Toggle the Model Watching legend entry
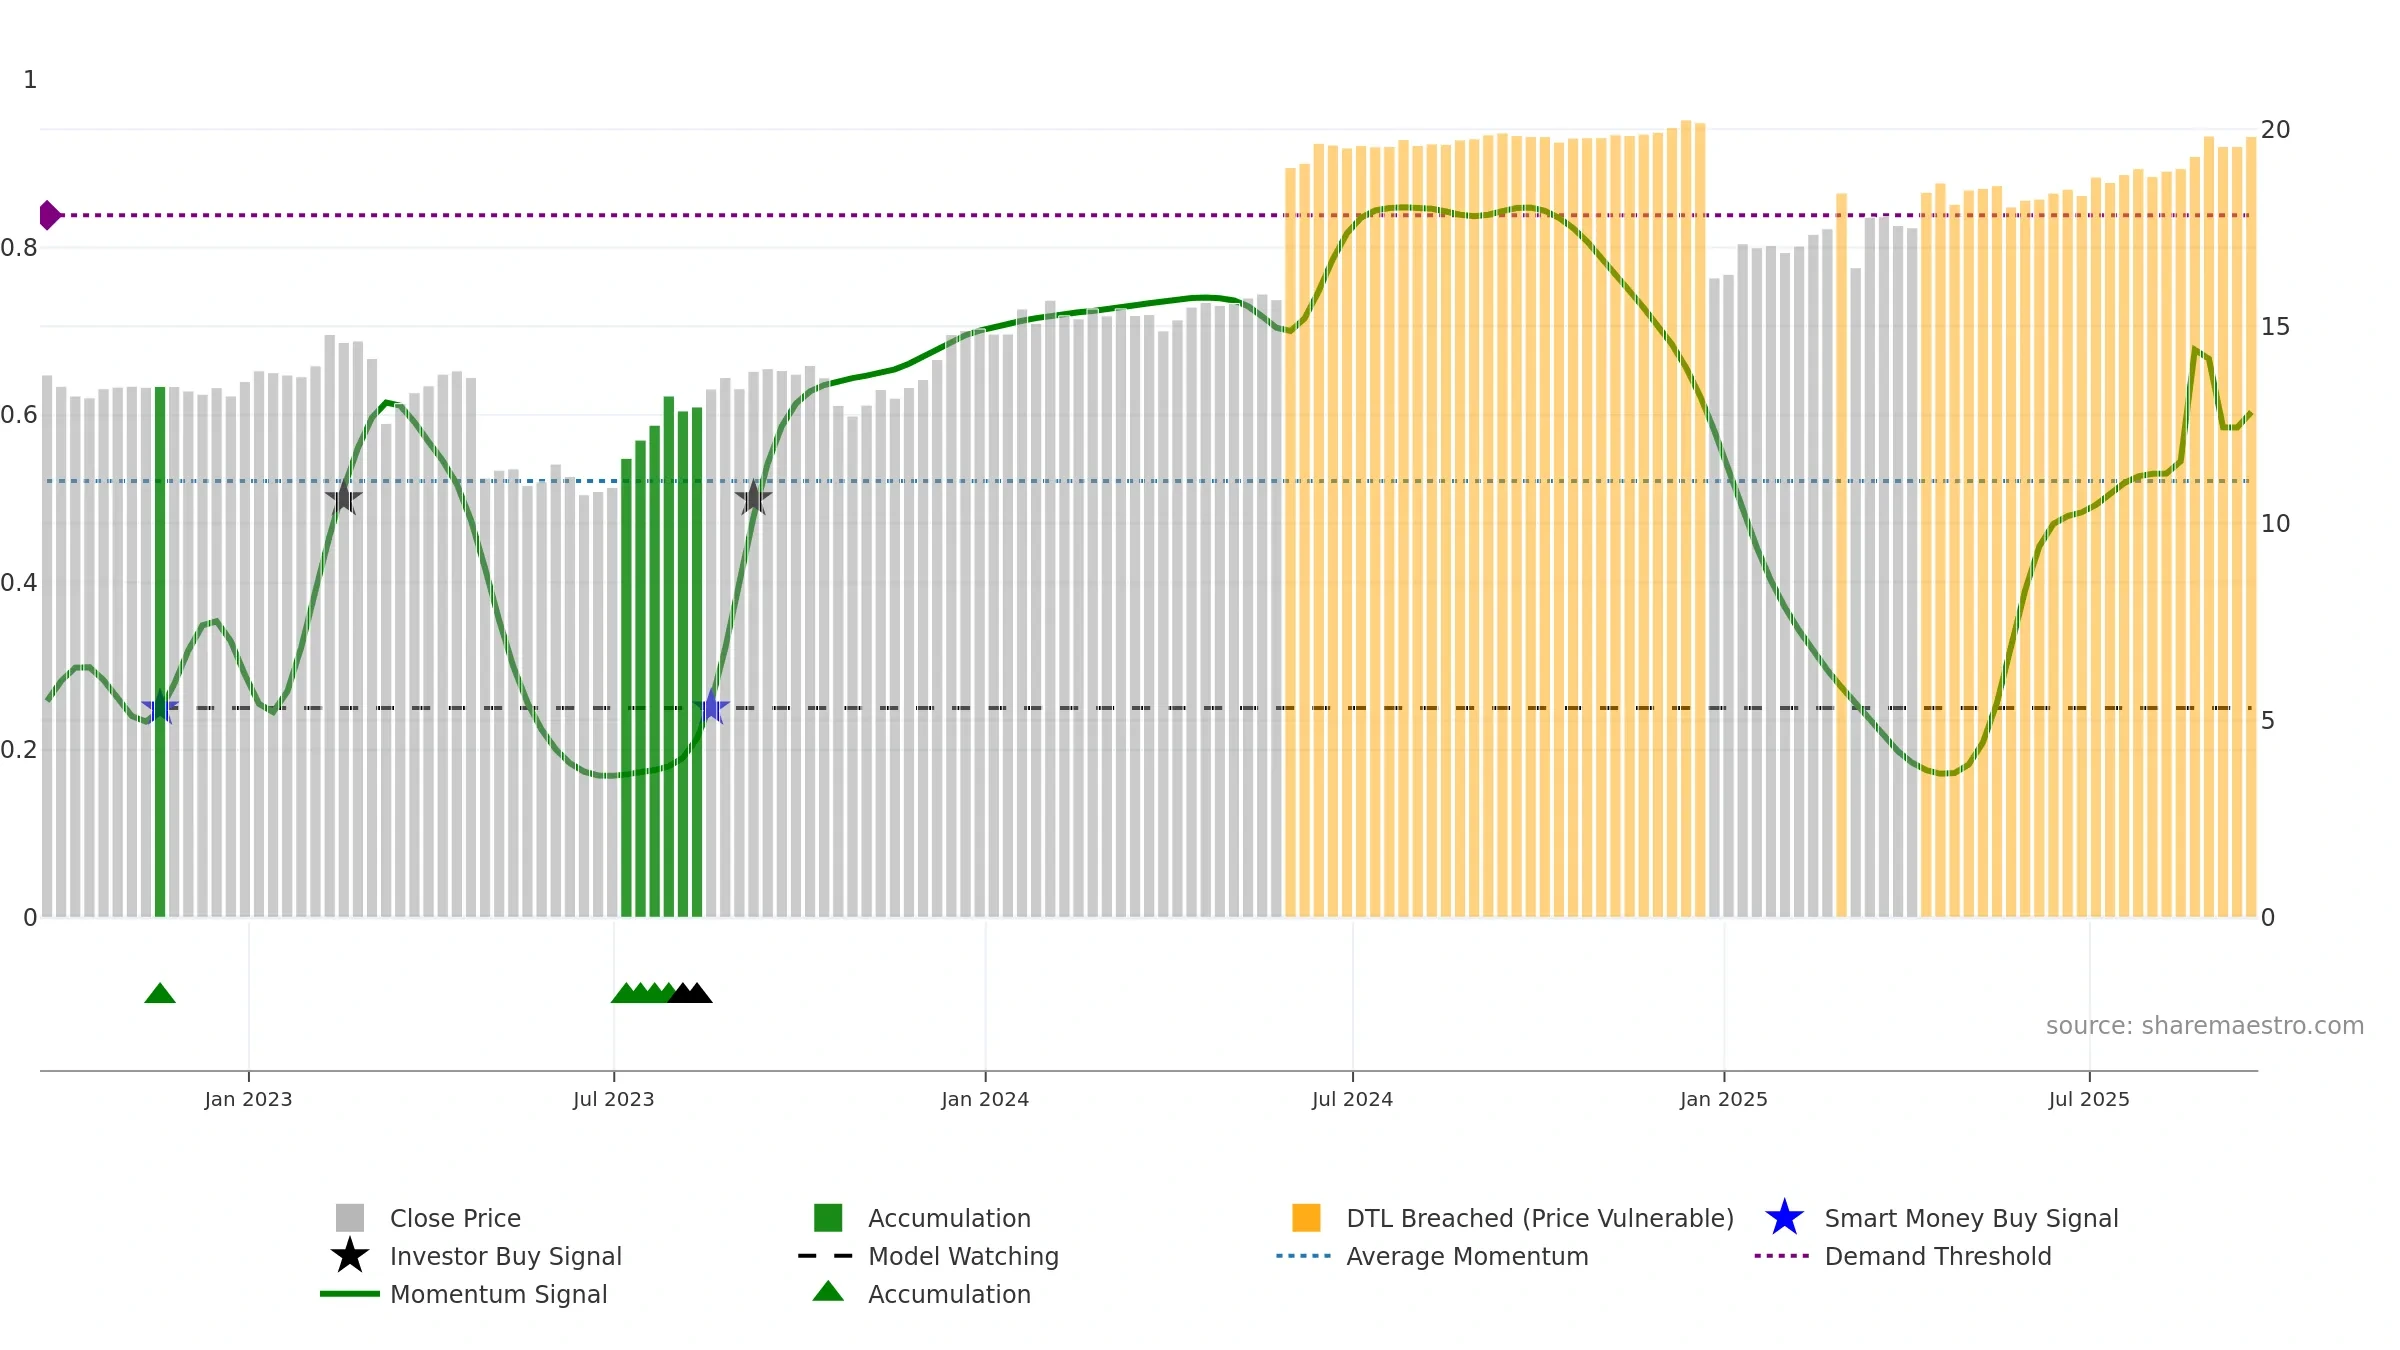This screenshot has width=2400, height=1350. tap(962, 1256)
